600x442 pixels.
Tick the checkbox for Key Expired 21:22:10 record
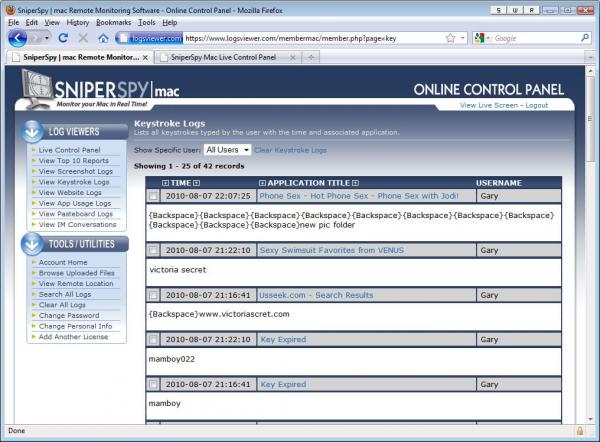tap(153, 339)
